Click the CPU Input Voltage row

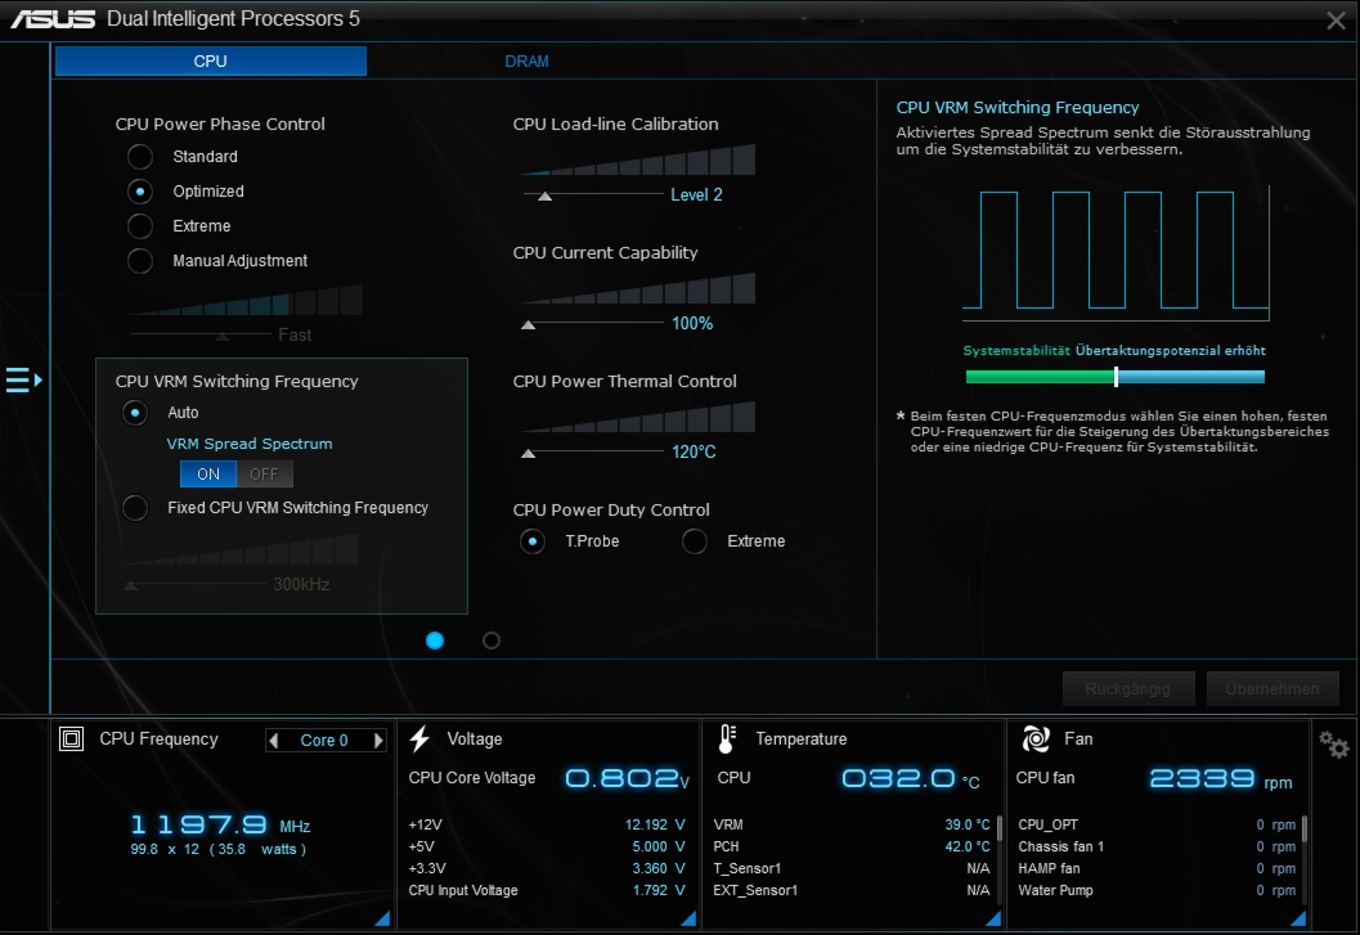pos(547,891)
